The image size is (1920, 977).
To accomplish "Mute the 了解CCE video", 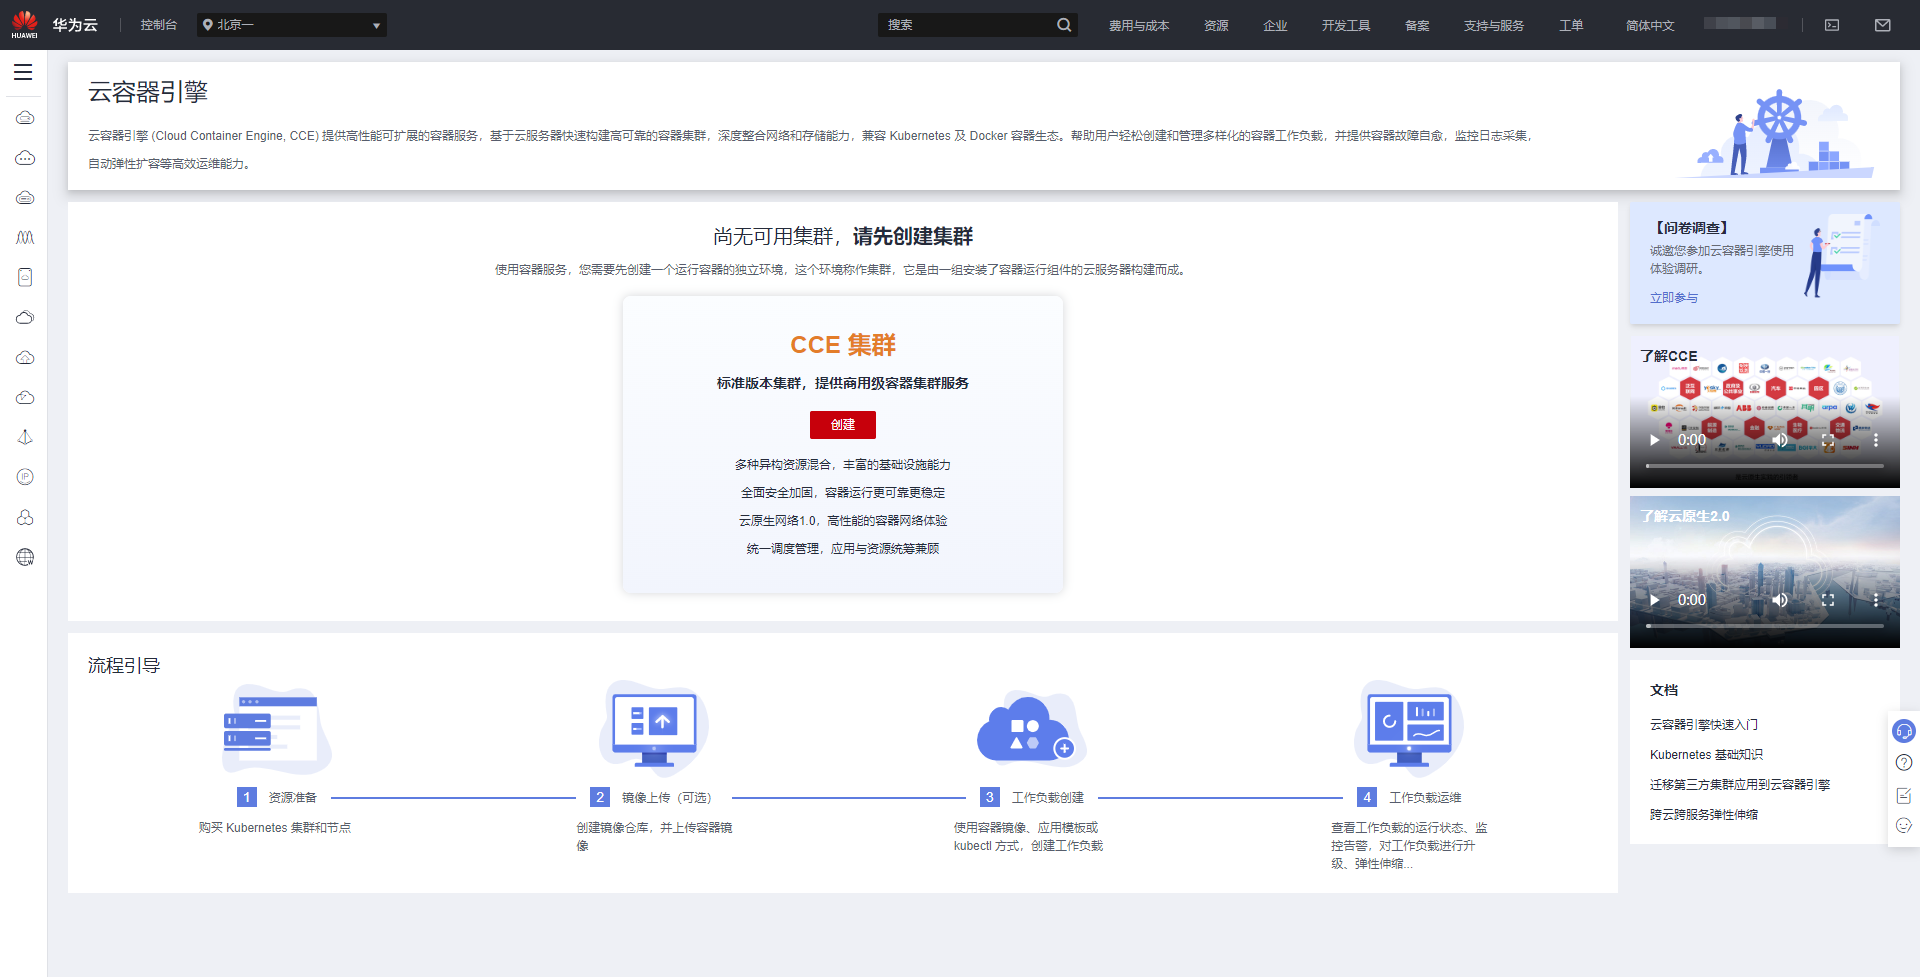I will pyautogui.click(x=1780, y=440).
